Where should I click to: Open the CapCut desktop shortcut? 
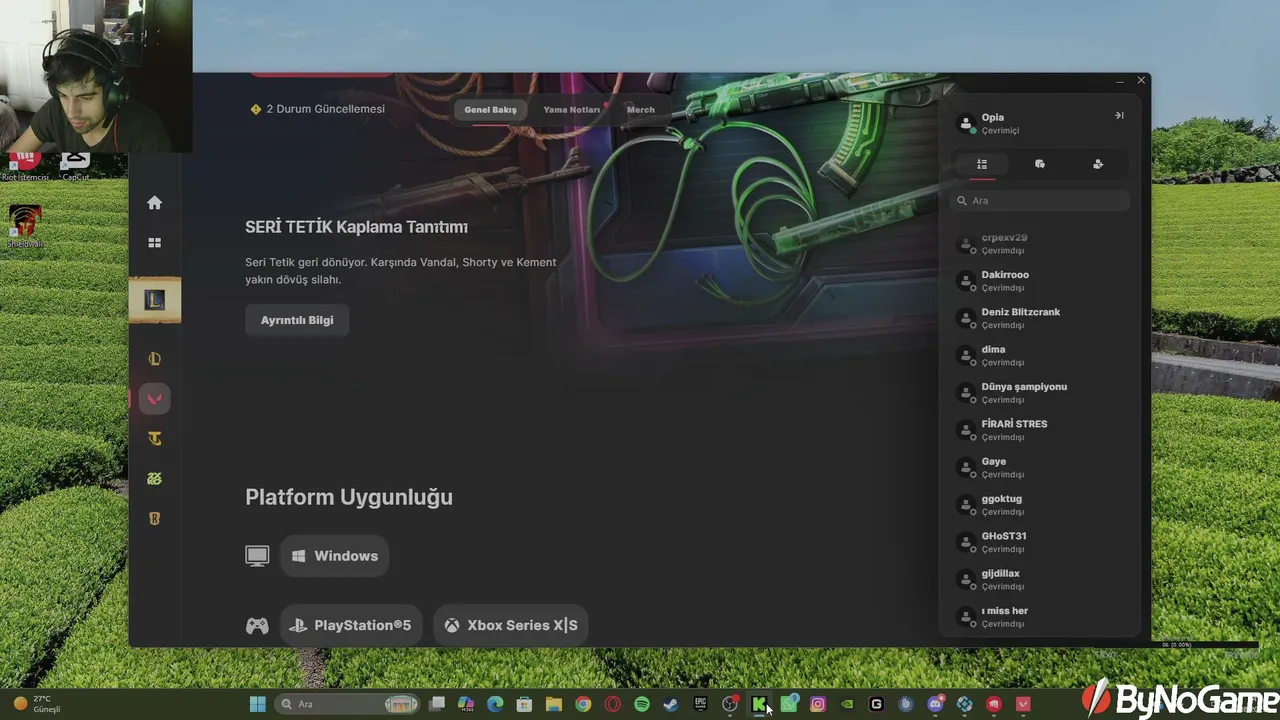76,167
